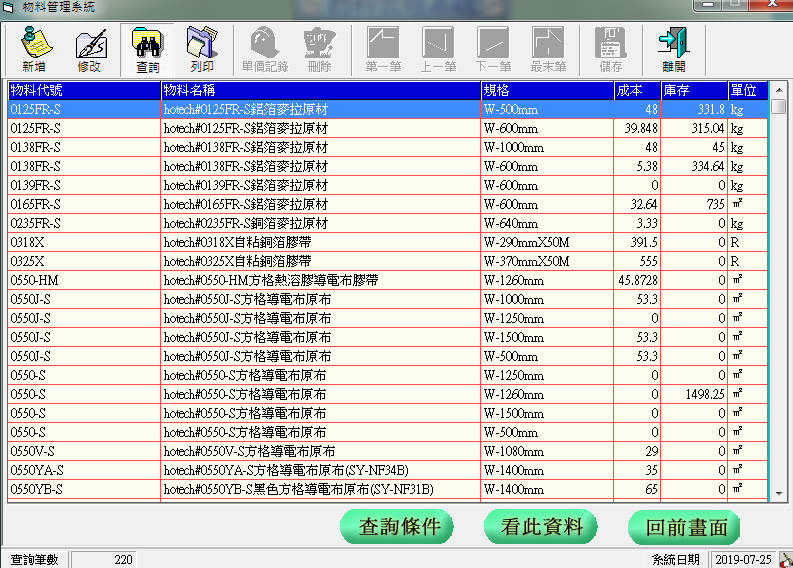This screenshot has width=793, height=568.
Task: Click the 回前畫面 green button
Action: [684, 527]
